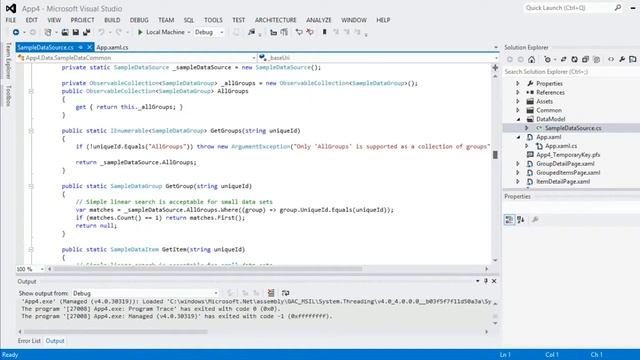
Task: Click the Quick Launch search box
Action: tap(572, 8)
